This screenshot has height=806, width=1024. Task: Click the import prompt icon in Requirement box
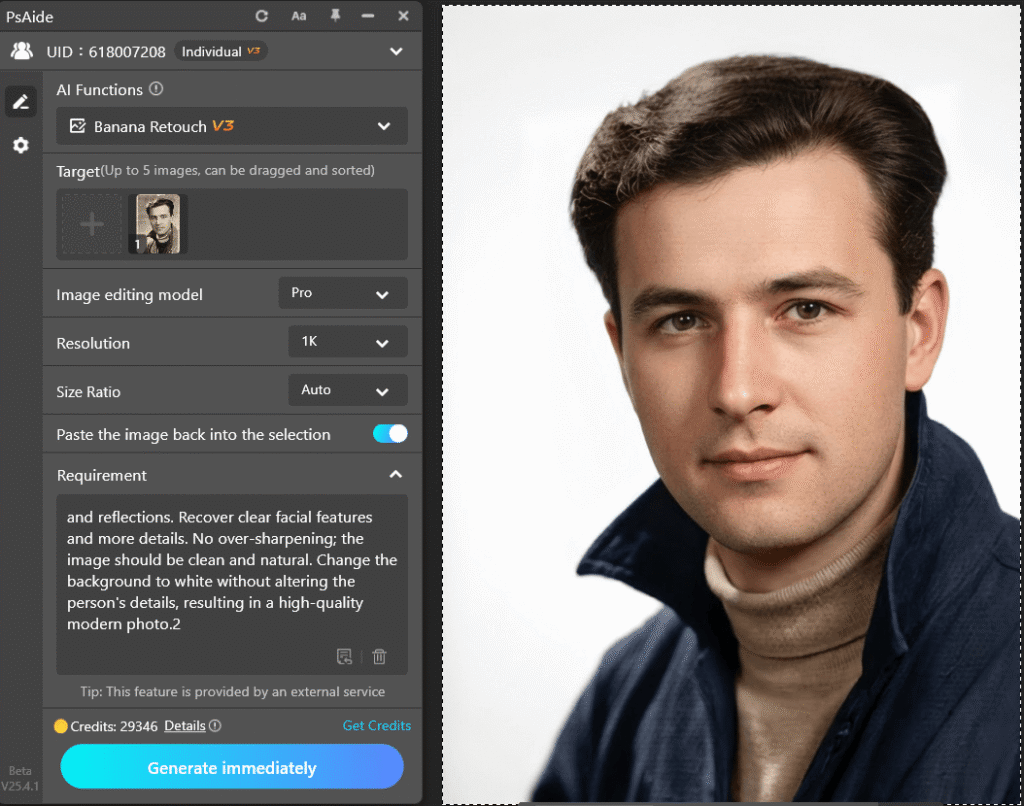[x=344, y=656]
